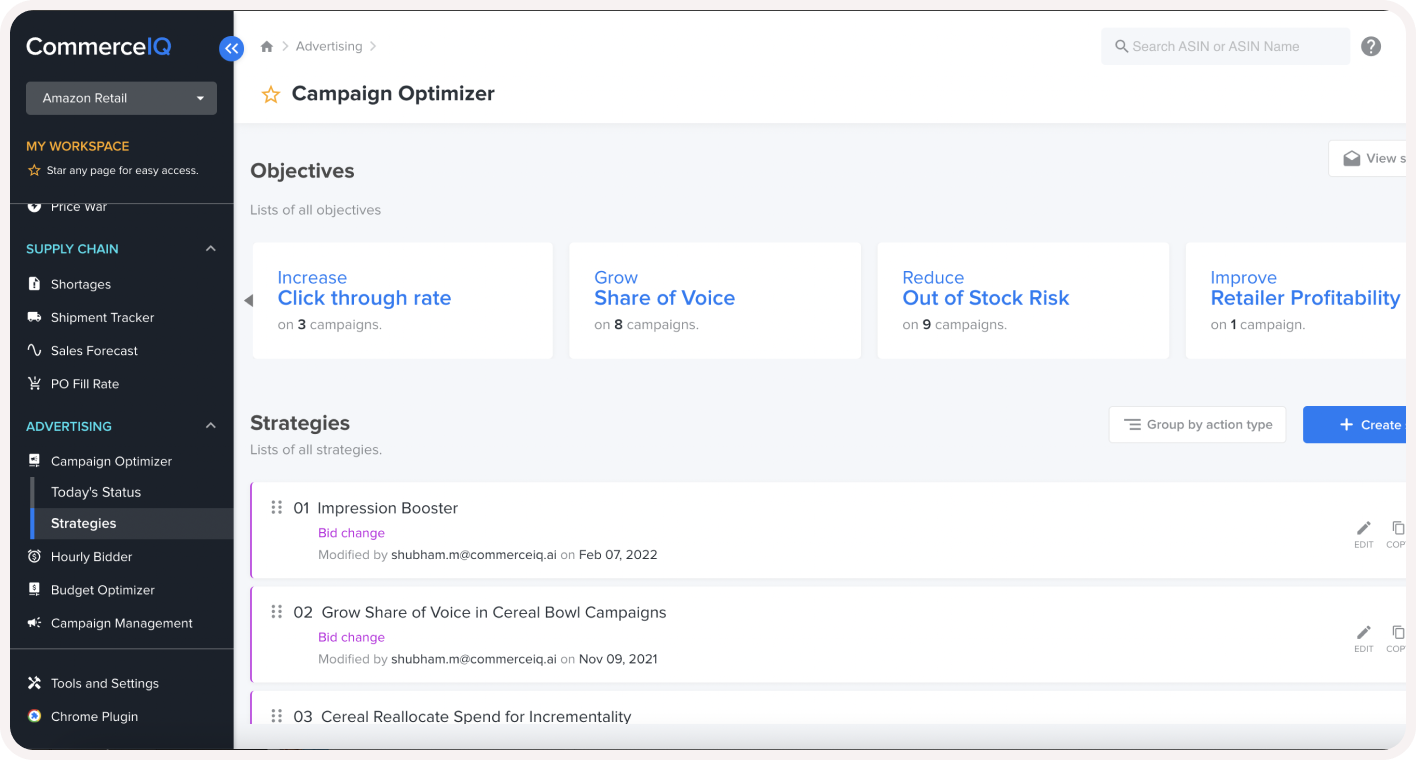This screenshot has height=760, width=1416.
Task: Click Bid change label under Impression Booster
Action: coord(351,533)
